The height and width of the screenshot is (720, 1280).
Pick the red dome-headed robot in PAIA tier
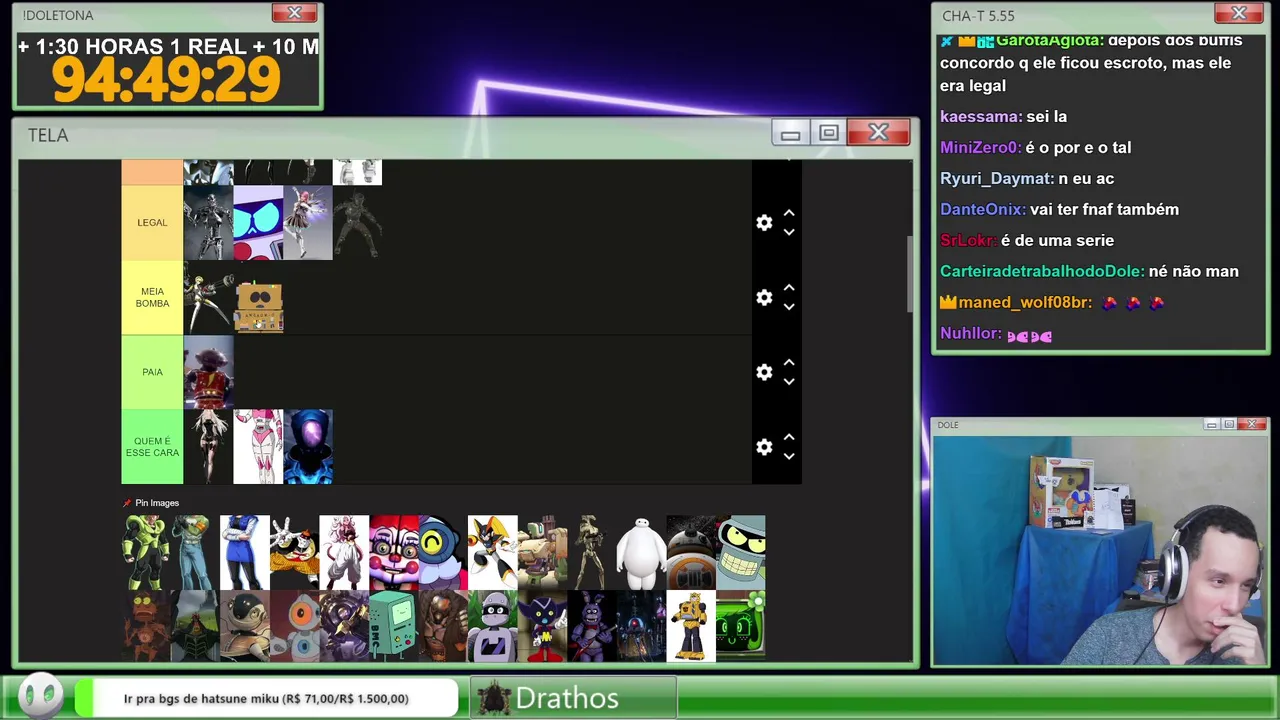[x=208, y=372]
